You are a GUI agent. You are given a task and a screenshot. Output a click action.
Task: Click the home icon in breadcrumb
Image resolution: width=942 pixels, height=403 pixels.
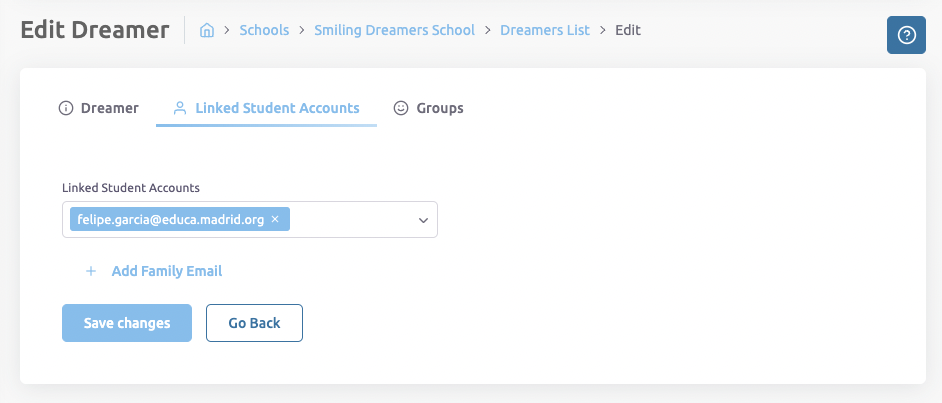coord(207,31)
